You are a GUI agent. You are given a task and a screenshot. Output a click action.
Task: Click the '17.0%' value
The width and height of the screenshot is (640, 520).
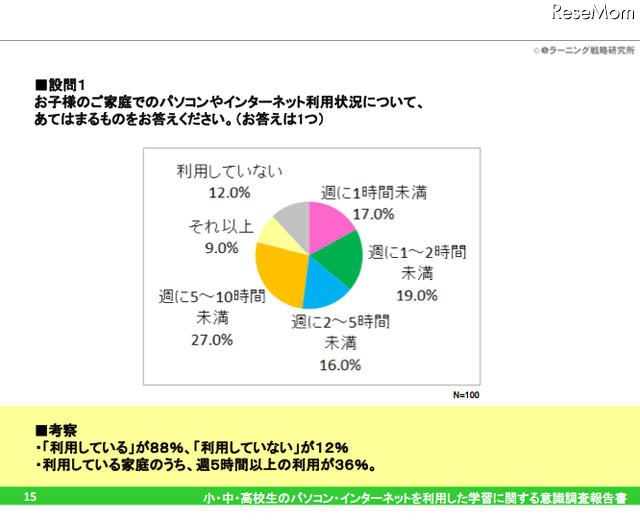click(373, 214)
